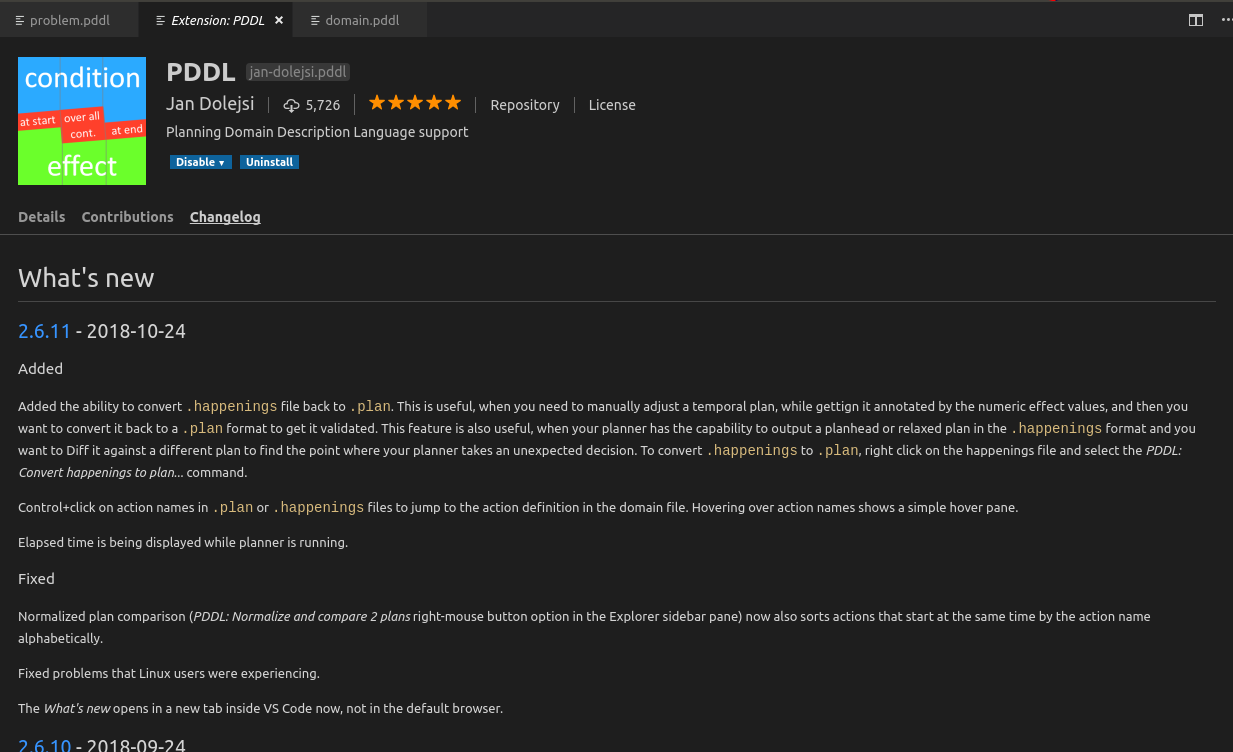Click the PDDL extension condition-effect icon

point(81,121)
